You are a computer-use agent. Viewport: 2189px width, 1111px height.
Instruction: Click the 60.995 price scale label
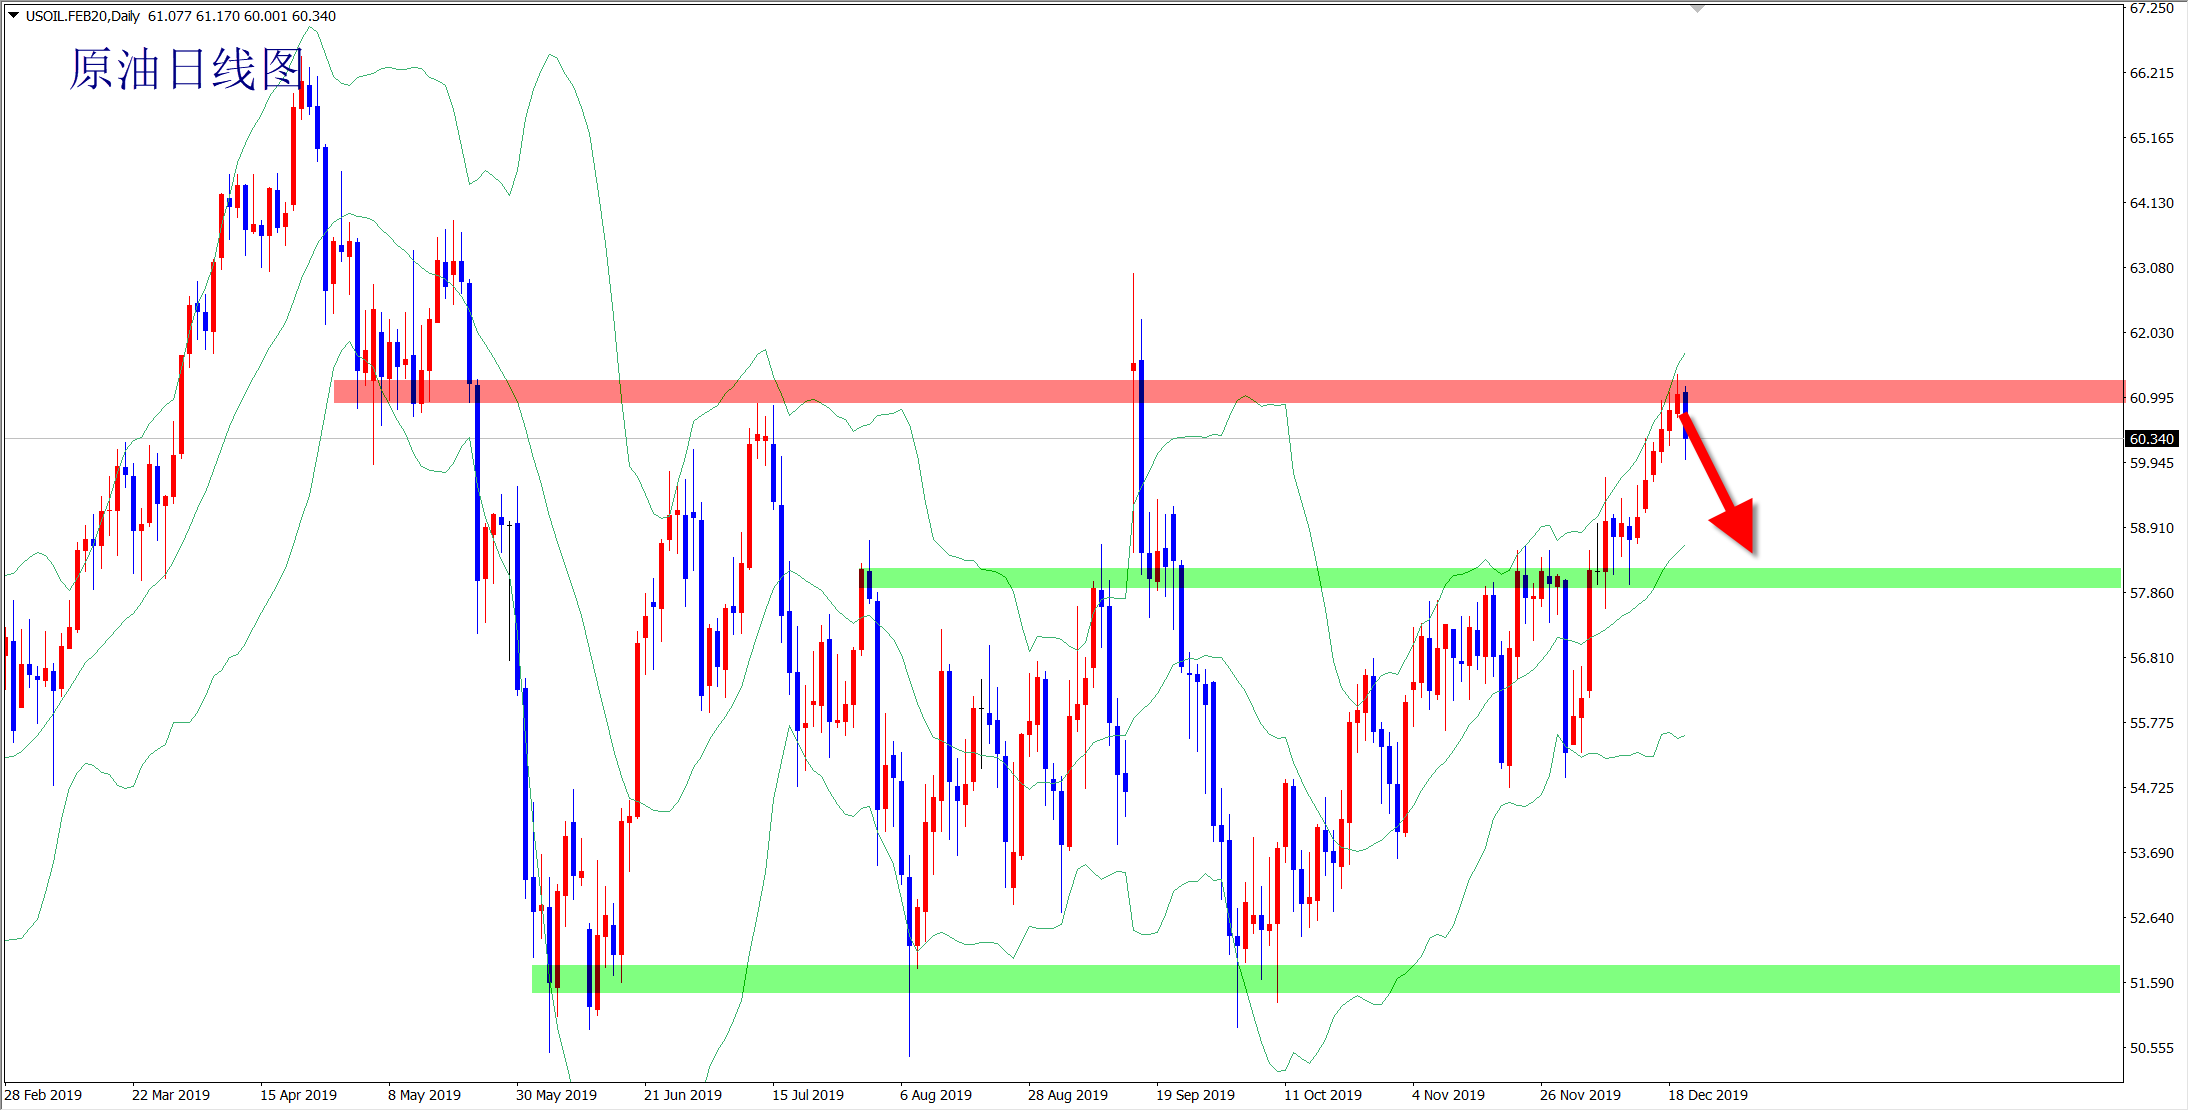pos(2151,398)
